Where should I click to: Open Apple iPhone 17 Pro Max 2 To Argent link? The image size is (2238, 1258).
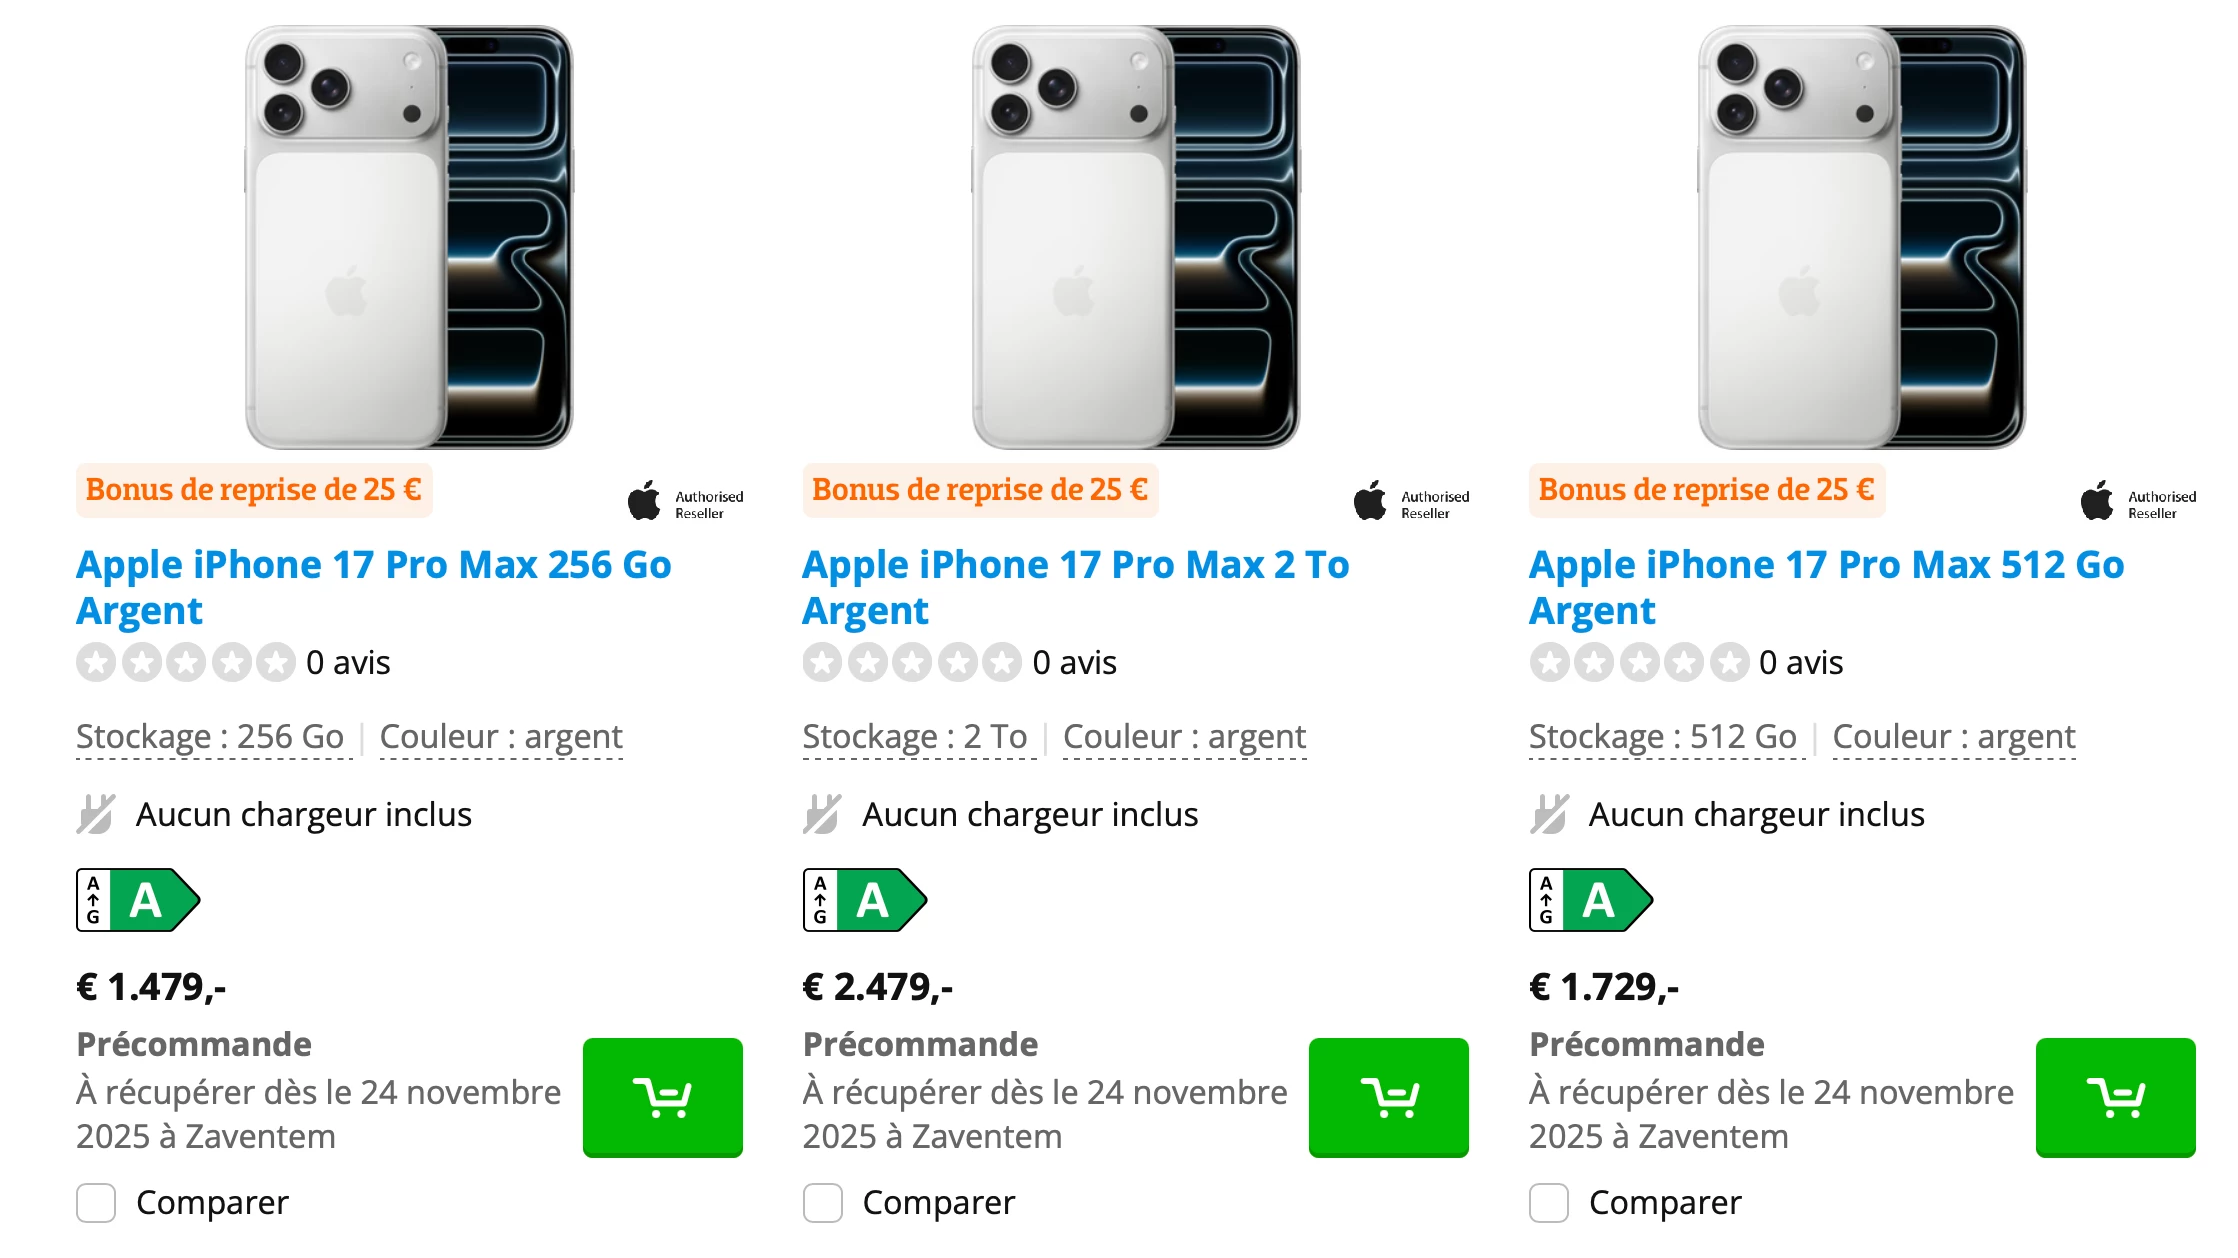[x=1075, y=587]
